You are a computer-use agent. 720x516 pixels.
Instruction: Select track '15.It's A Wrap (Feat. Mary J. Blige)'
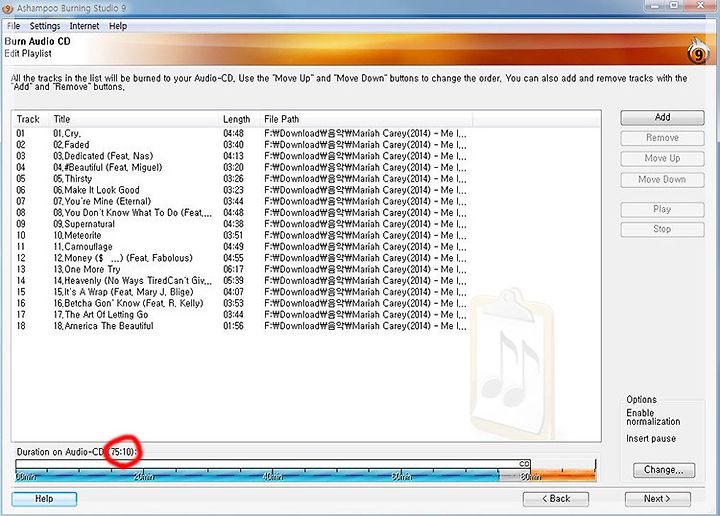click(123, 292)
